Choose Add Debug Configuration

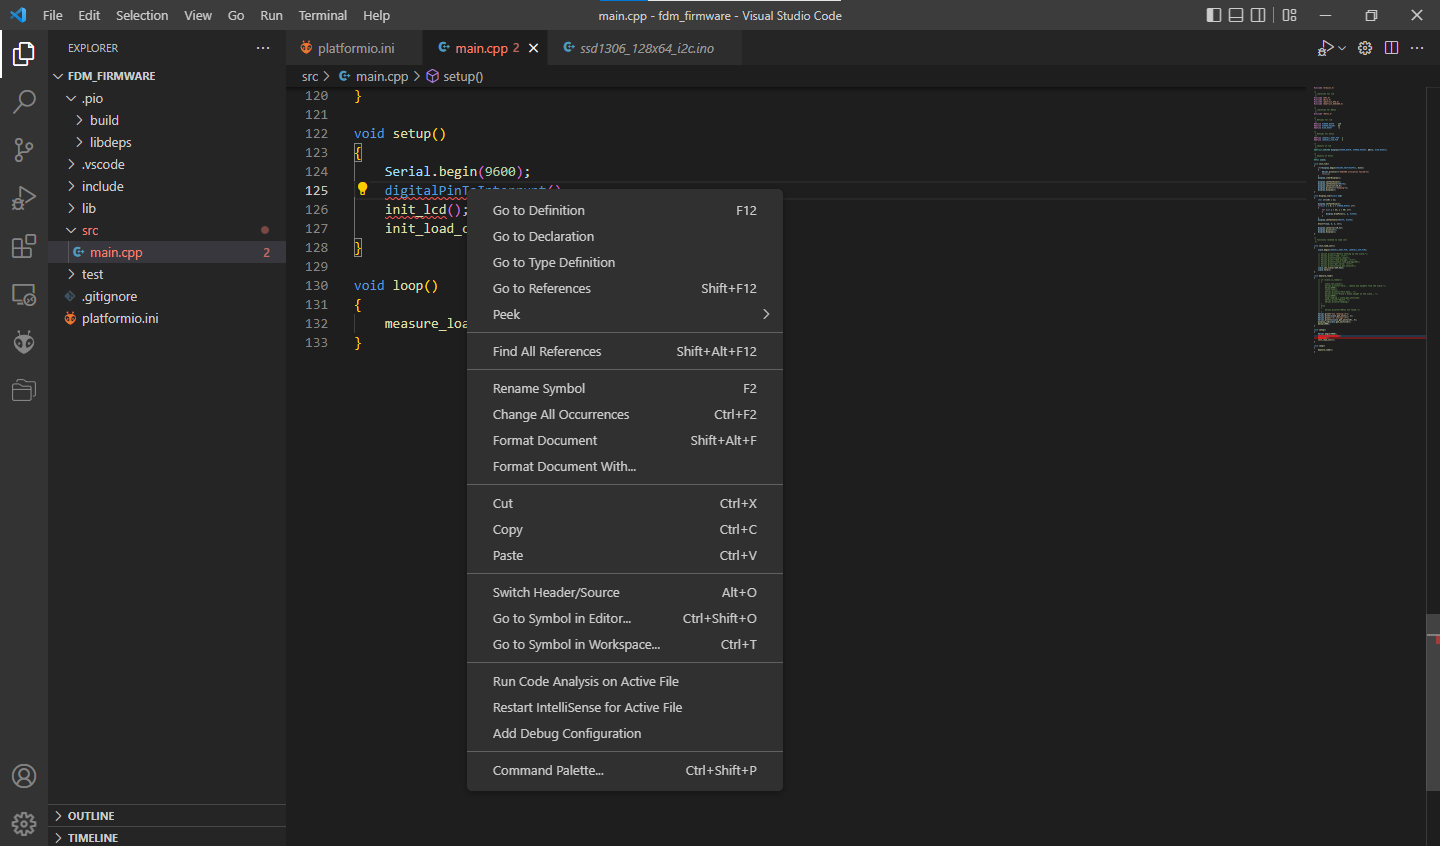click(x=625, y=733)
